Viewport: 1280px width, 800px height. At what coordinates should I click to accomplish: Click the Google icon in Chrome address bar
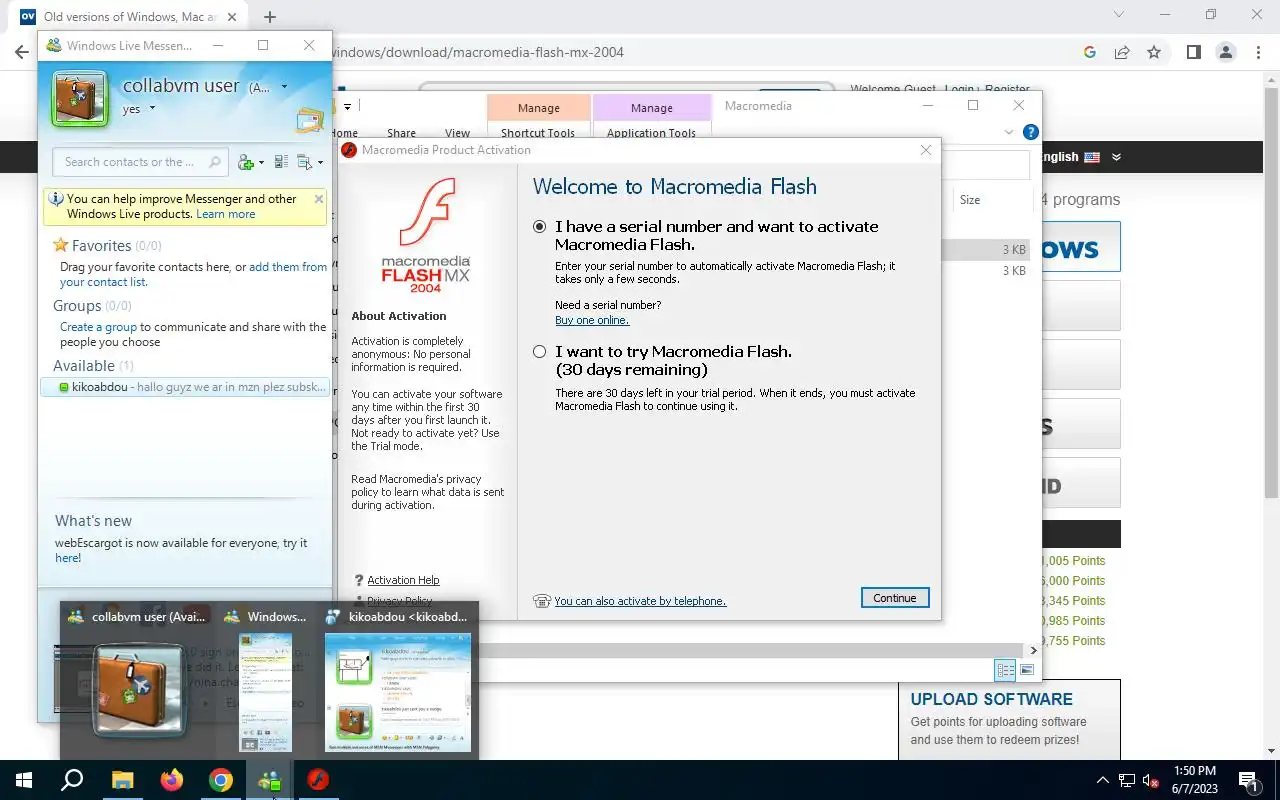tap(1090, 52)
